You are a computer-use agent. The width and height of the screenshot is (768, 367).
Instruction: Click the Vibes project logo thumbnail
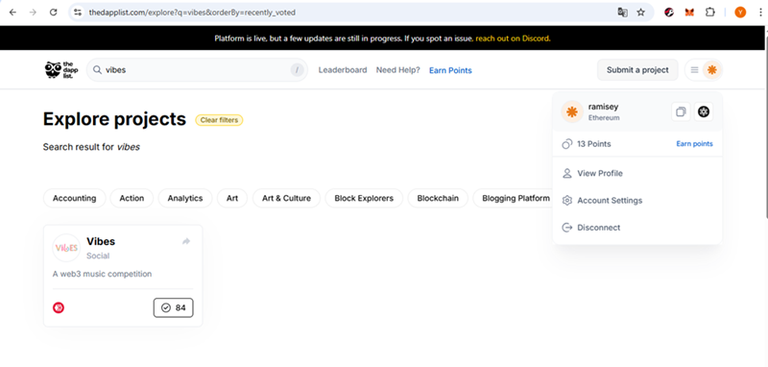click(x=66, y=248)
